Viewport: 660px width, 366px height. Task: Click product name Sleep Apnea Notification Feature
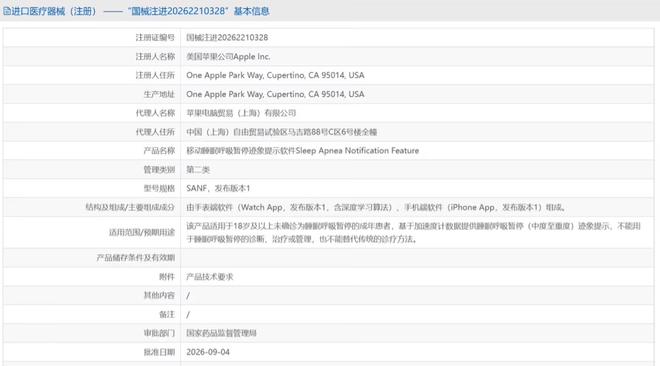click(x=303, y=151)
